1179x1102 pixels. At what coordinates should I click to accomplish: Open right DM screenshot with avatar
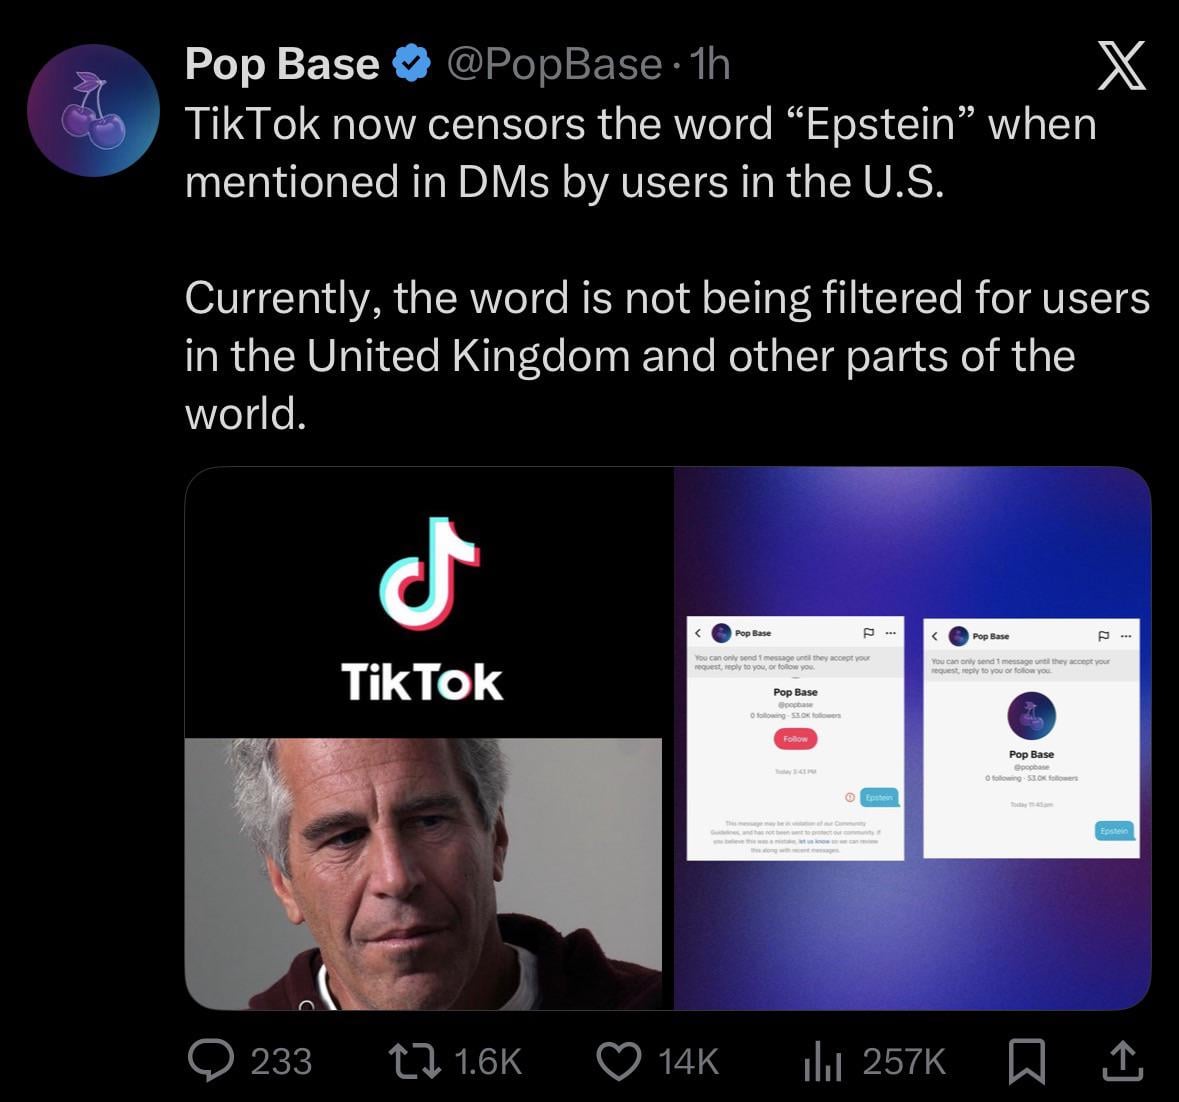tap(1032, 738)
